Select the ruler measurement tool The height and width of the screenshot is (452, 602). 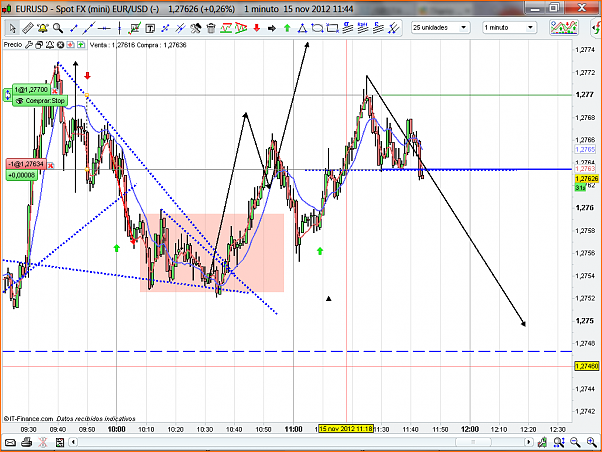[x=27, y=28]
